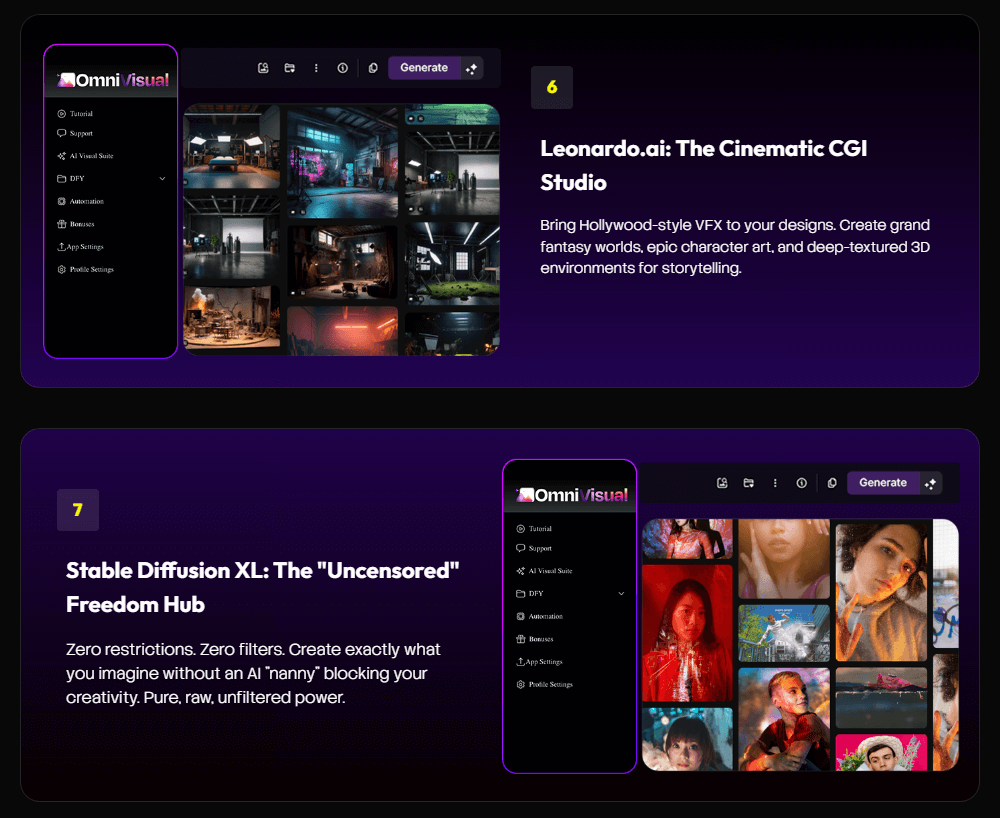The image size is (1000, 818).
Task: Expand DFY menu in the bottom card sidebar
Action: 622,593
